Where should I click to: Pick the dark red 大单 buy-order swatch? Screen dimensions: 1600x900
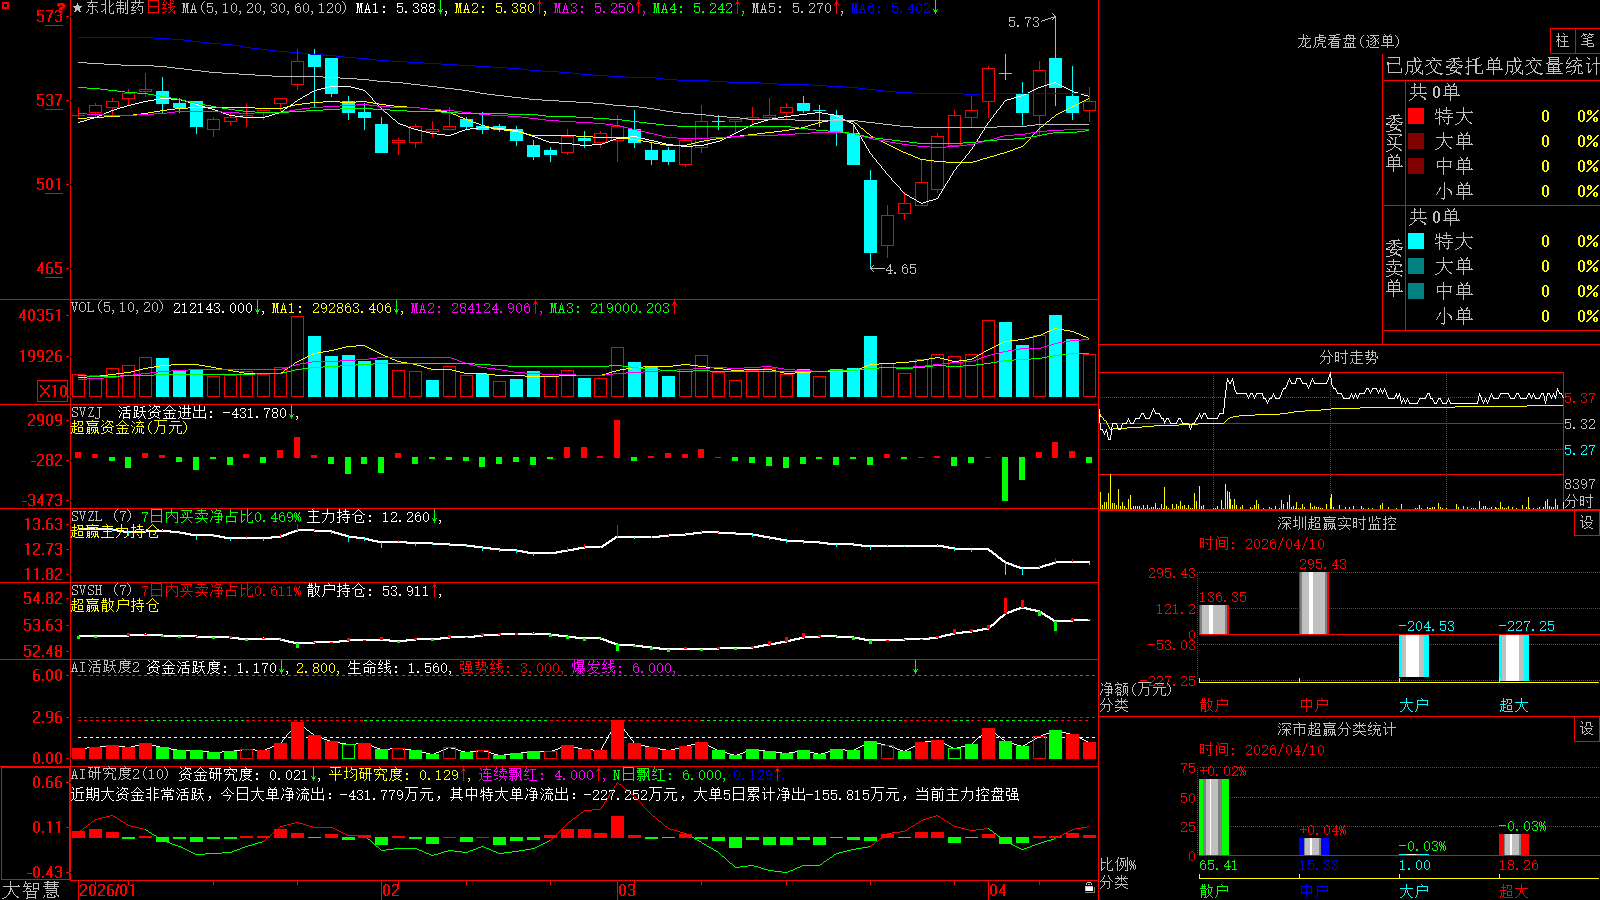[1416, 141]
